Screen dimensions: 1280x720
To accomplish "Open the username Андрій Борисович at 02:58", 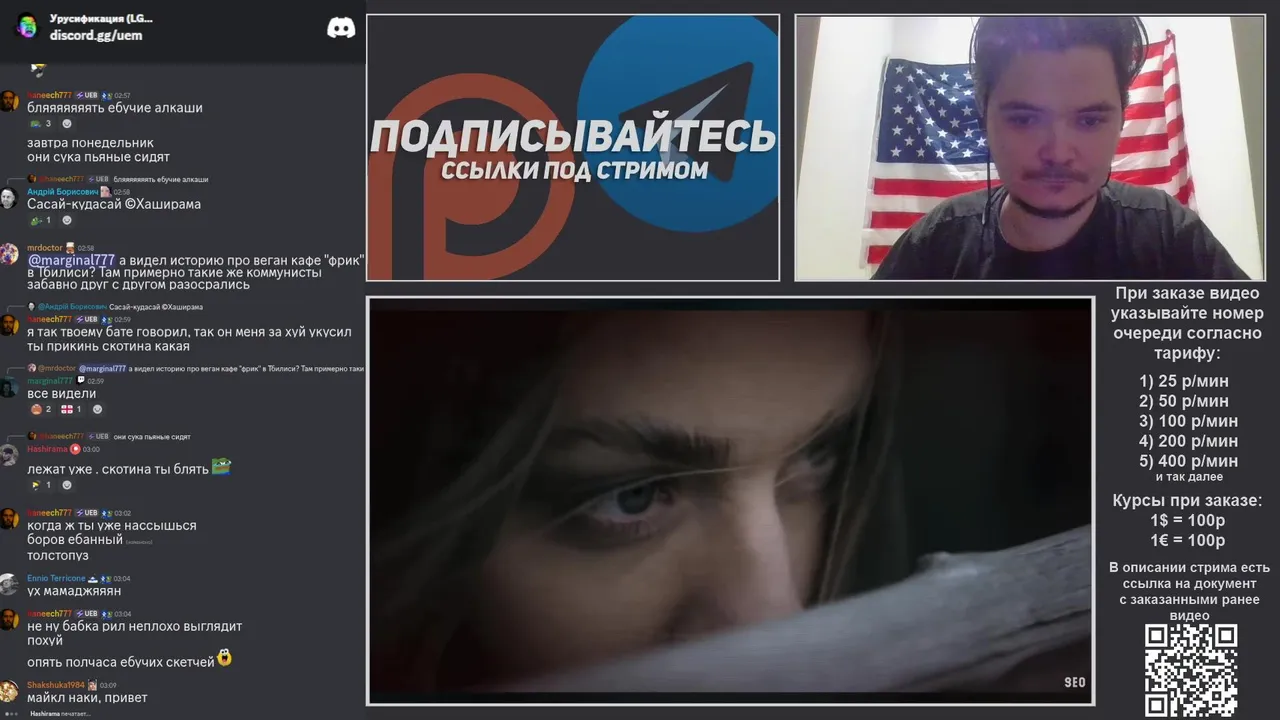I will tap(62, 191).
